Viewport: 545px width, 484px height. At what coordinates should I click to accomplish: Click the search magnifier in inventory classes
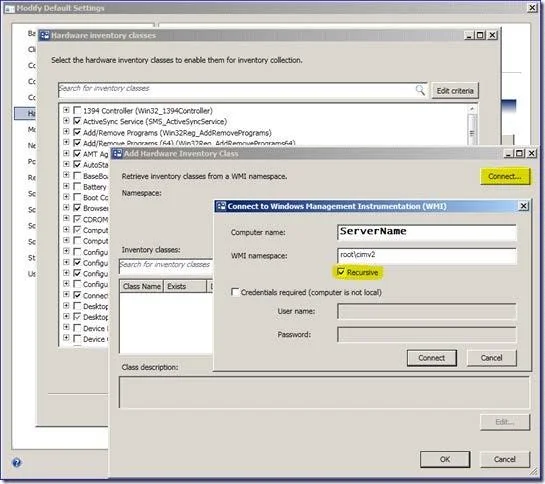(420, 90)
